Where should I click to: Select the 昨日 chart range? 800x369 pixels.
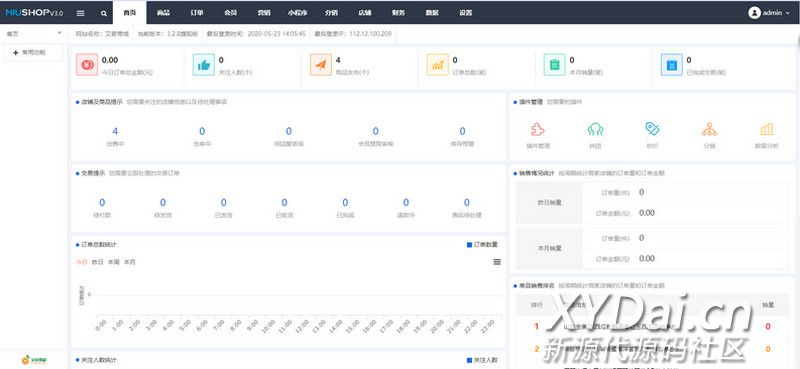coord(97,262)
